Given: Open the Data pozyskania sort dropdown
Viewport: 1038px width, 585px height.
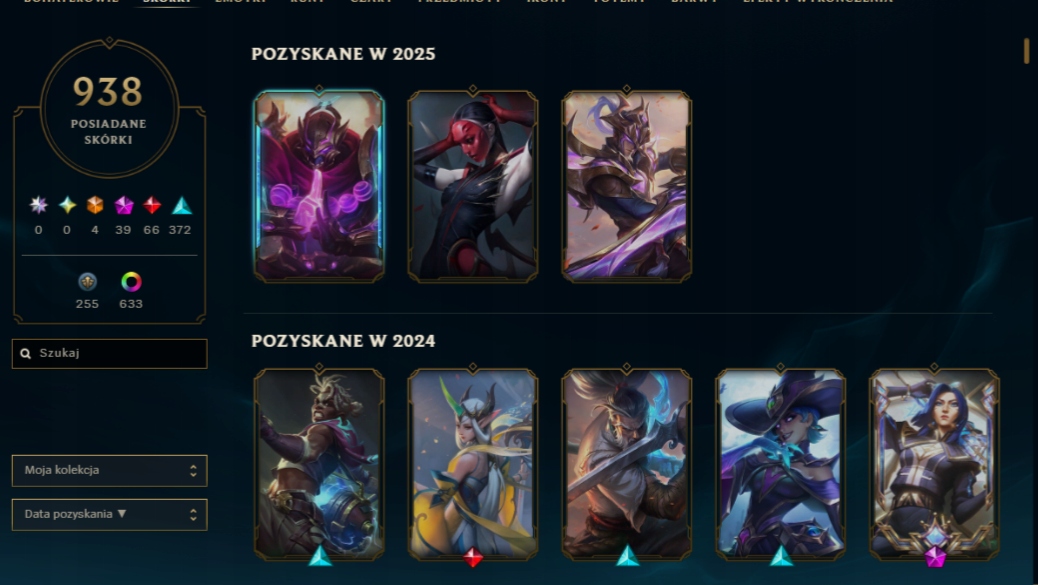Looking at the screenshot, I should 109,515.
